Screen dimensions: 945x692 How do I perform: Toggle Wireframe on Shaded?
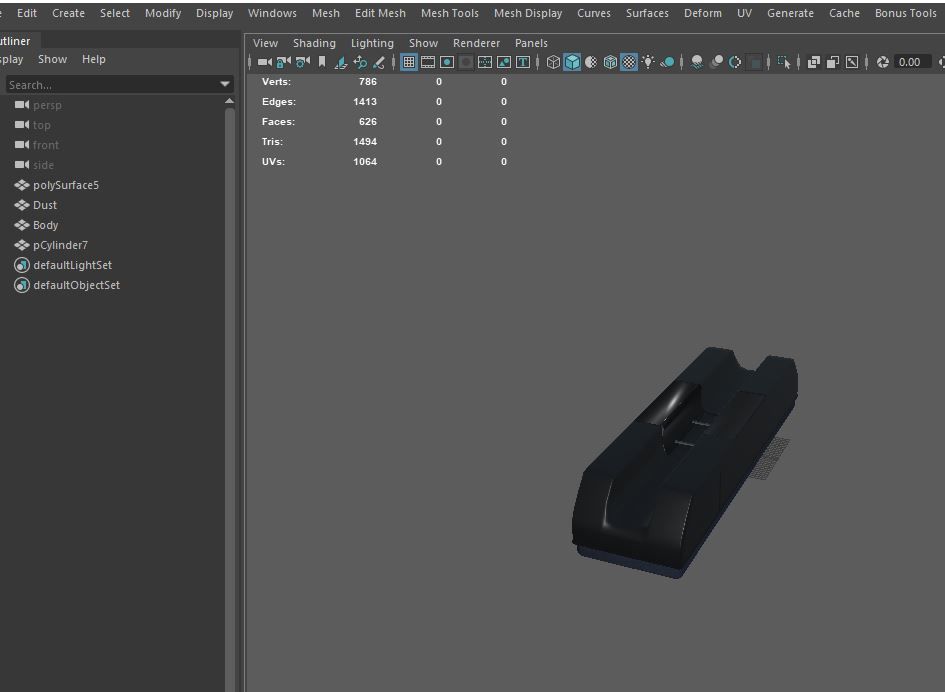[610, 61]
